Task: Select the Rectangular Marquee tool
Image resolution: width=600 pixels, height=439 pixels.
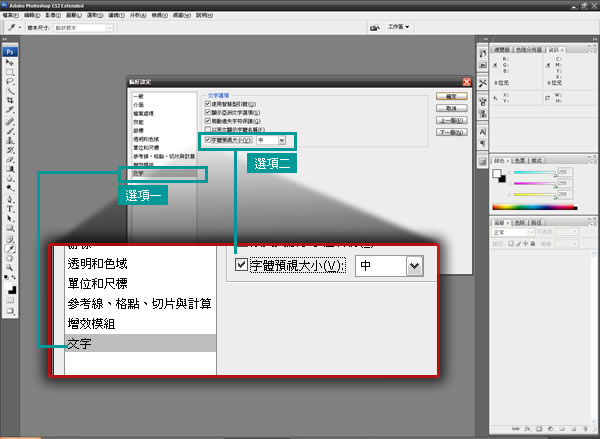Action: [10, 72]
